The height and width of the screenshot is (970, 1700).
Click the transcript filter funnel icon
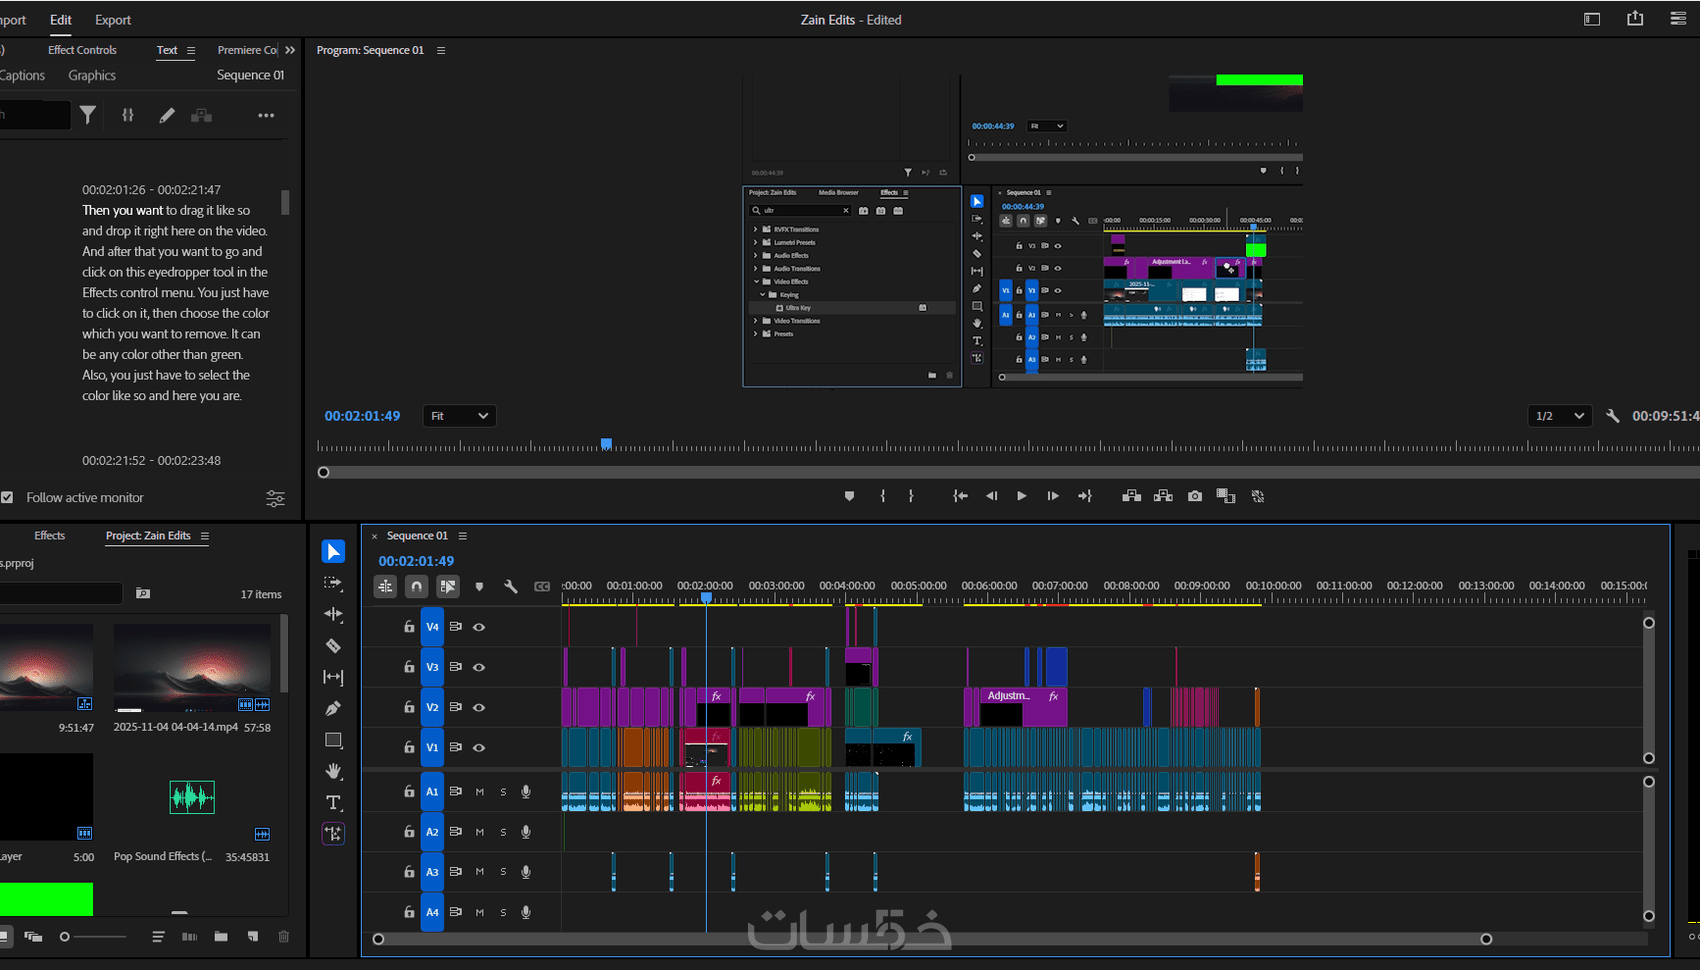coord(88,115)
